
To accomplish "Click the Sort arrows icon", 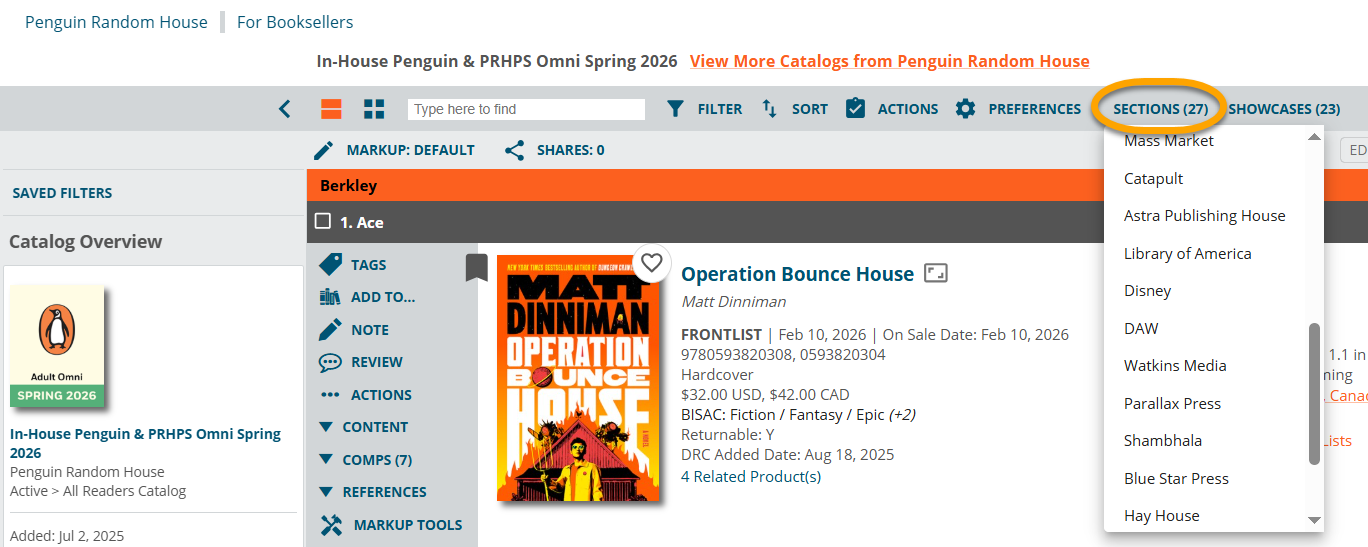I will pos(769,108).
